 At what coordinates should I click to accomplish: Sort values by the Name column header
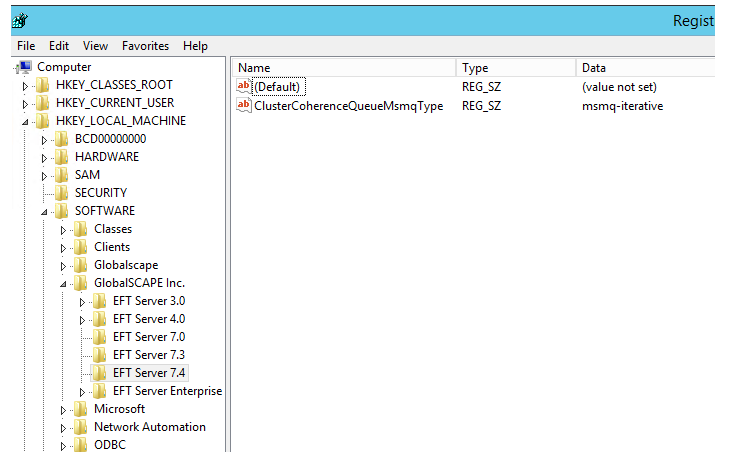click(344, 68)
